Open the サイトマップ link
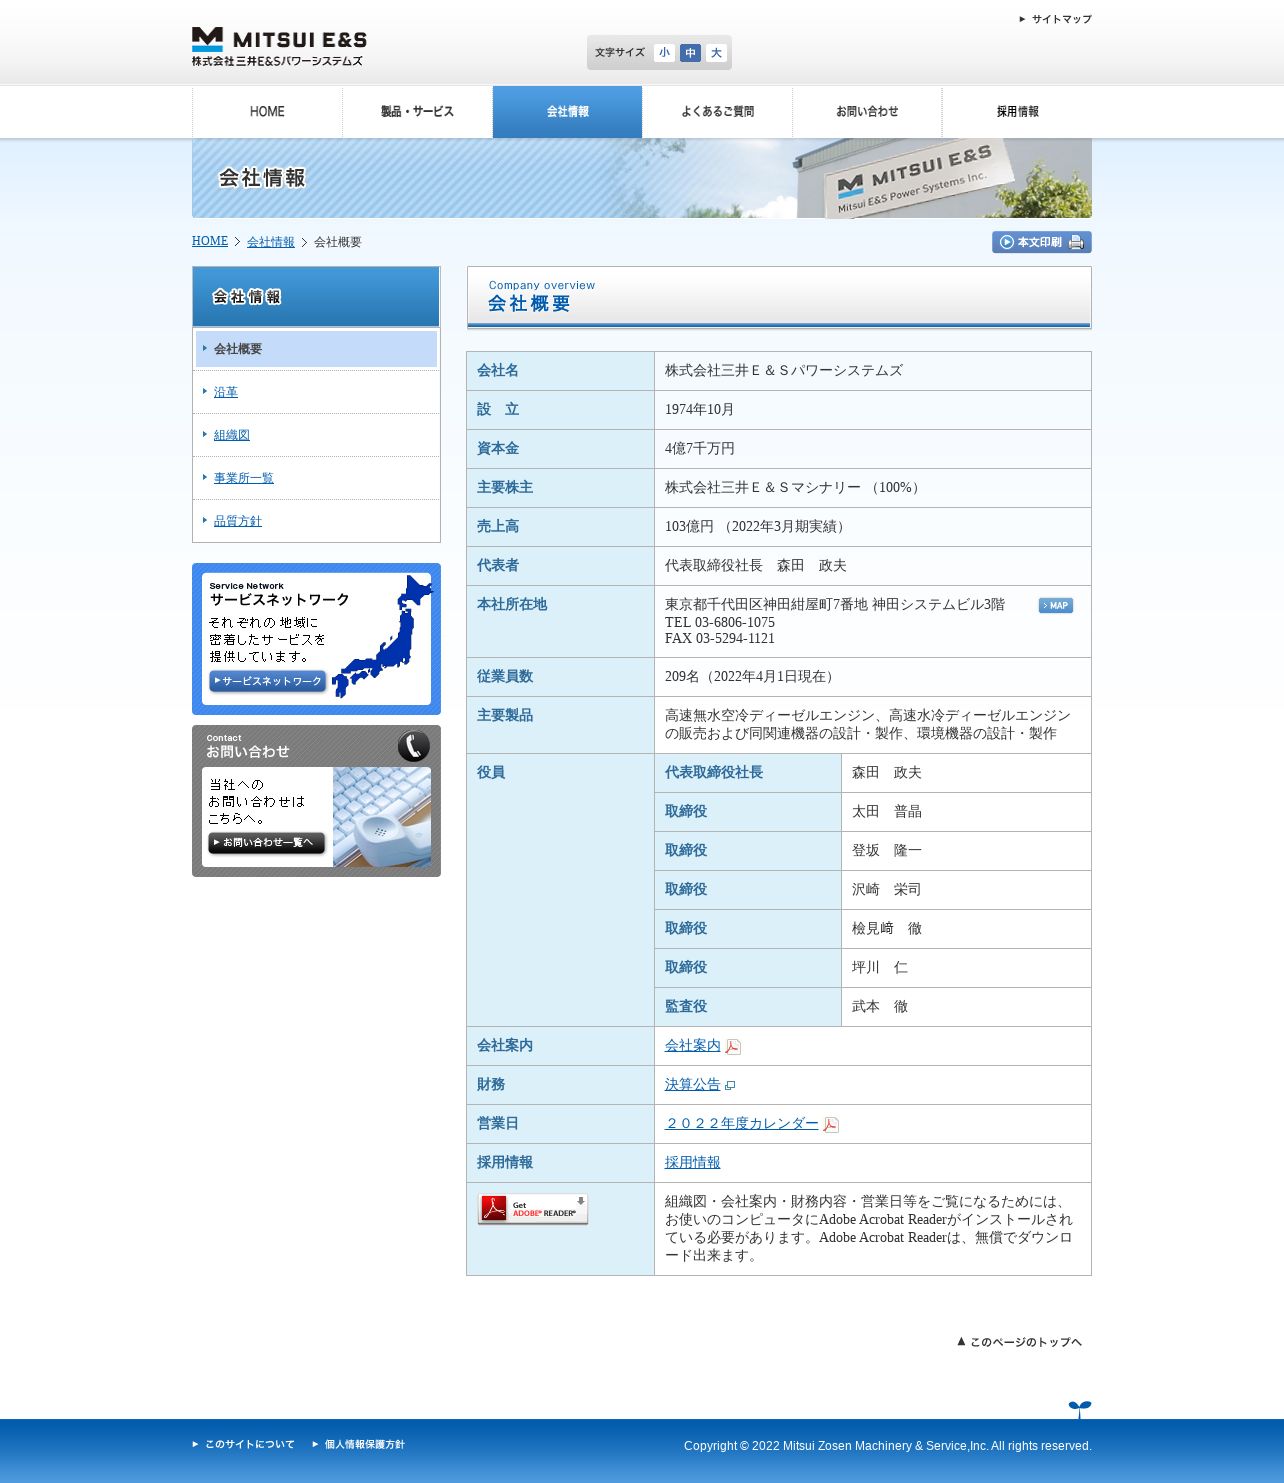1284x1483 pixels. [1056, 19]
